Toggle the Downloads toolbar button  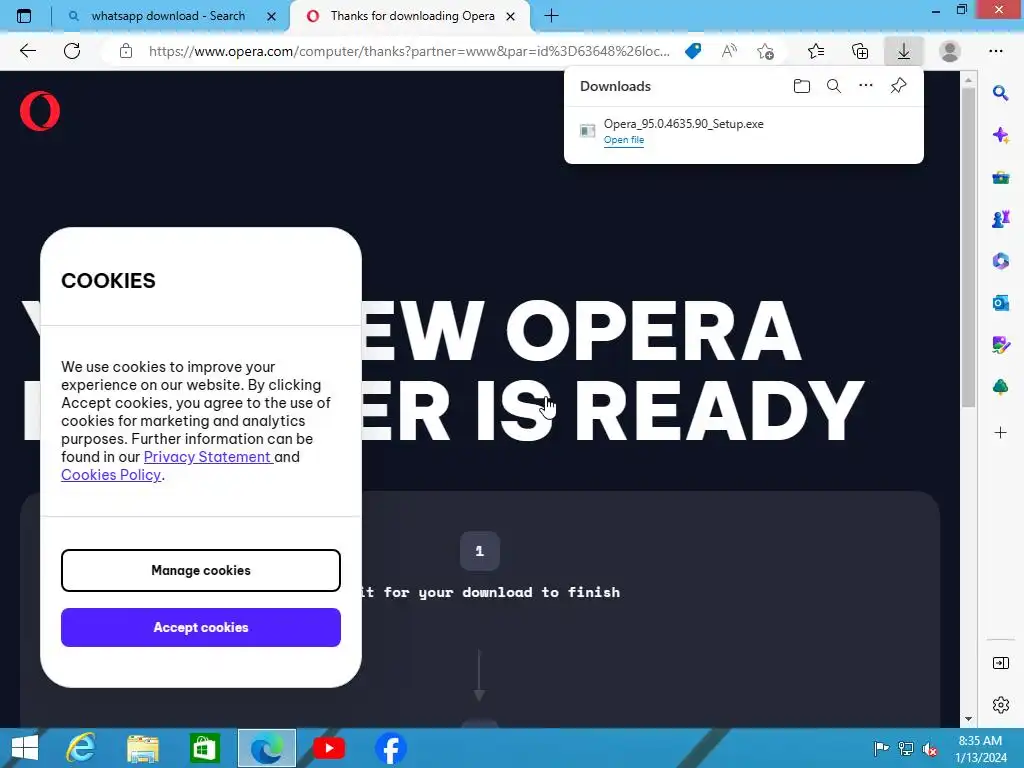(x=904, y=51)
